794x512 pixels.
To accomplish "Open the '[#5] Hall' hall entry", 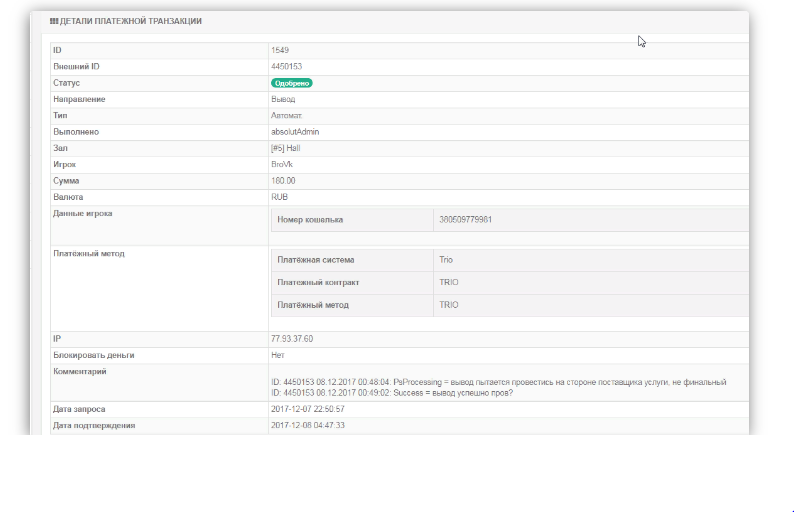I will pyautogui.click(x=285, y=148).
